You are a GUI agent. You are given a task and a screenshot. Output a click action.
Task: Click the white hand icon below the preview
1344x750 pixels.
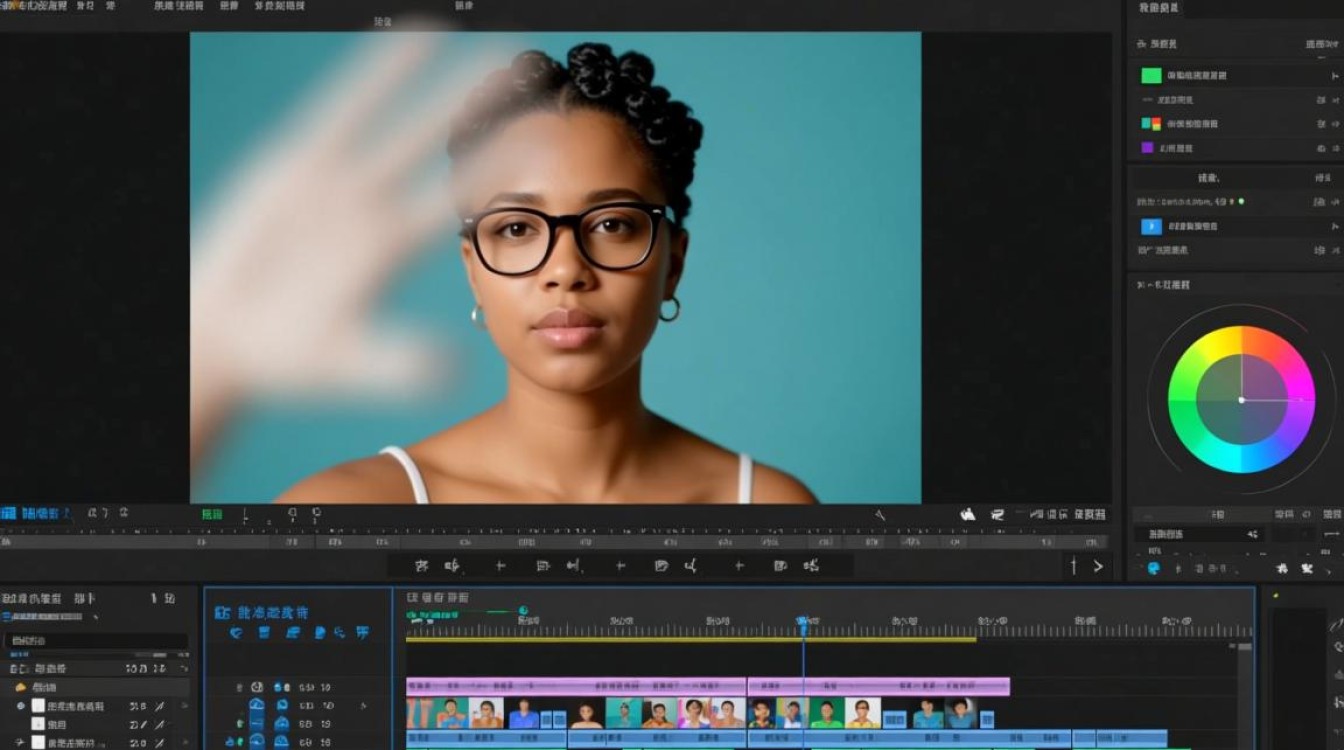(967, 514)
